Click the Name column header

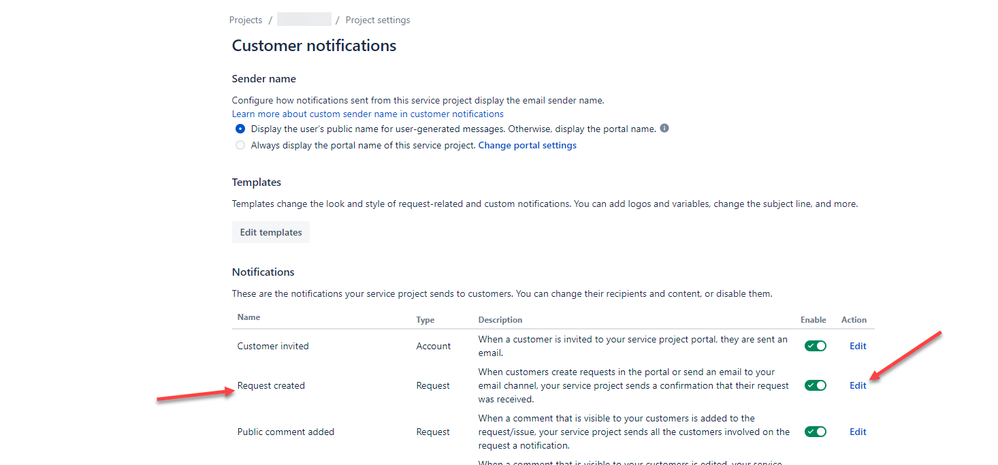248,320
